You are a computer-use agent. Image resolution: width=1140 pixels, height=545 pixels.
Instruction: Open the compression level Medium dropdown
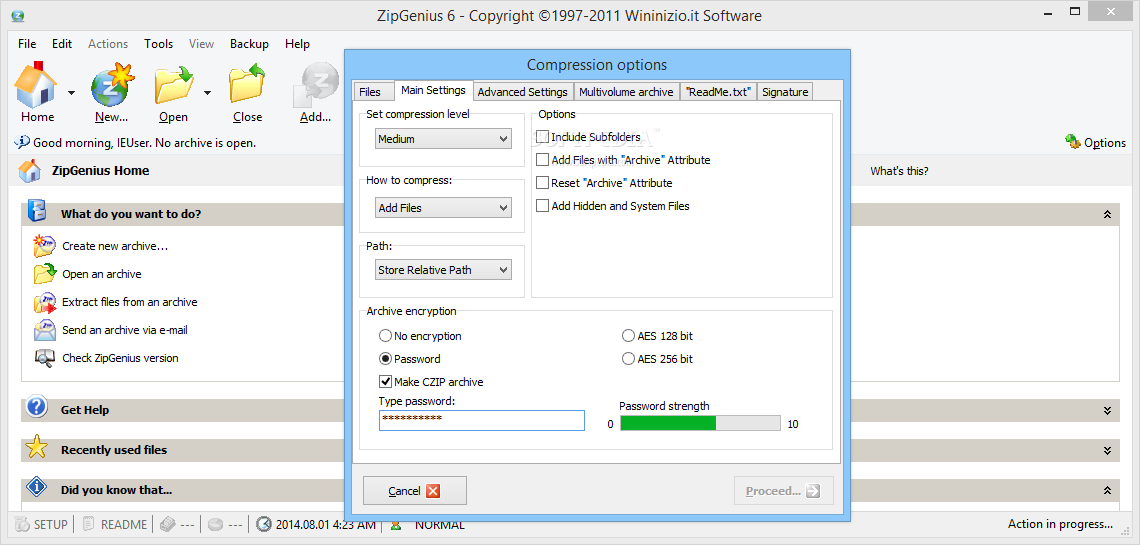(443, 139)
